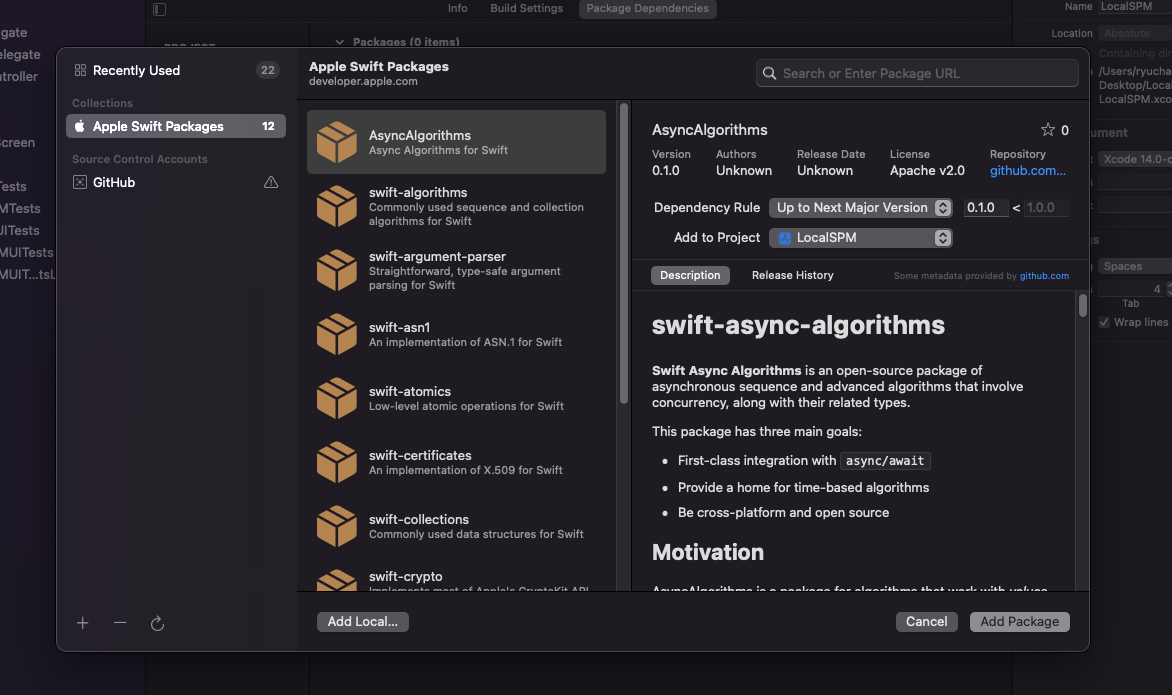Open github.com metadata provider link
Image resolution: width=1172 pixels, height=695 pixels.
[1044, 276]
